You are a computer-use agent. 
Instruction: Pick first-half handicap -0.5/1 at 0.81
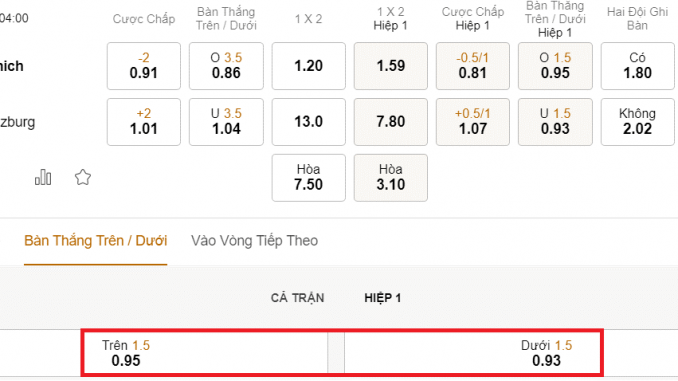(x=473, y=66)
